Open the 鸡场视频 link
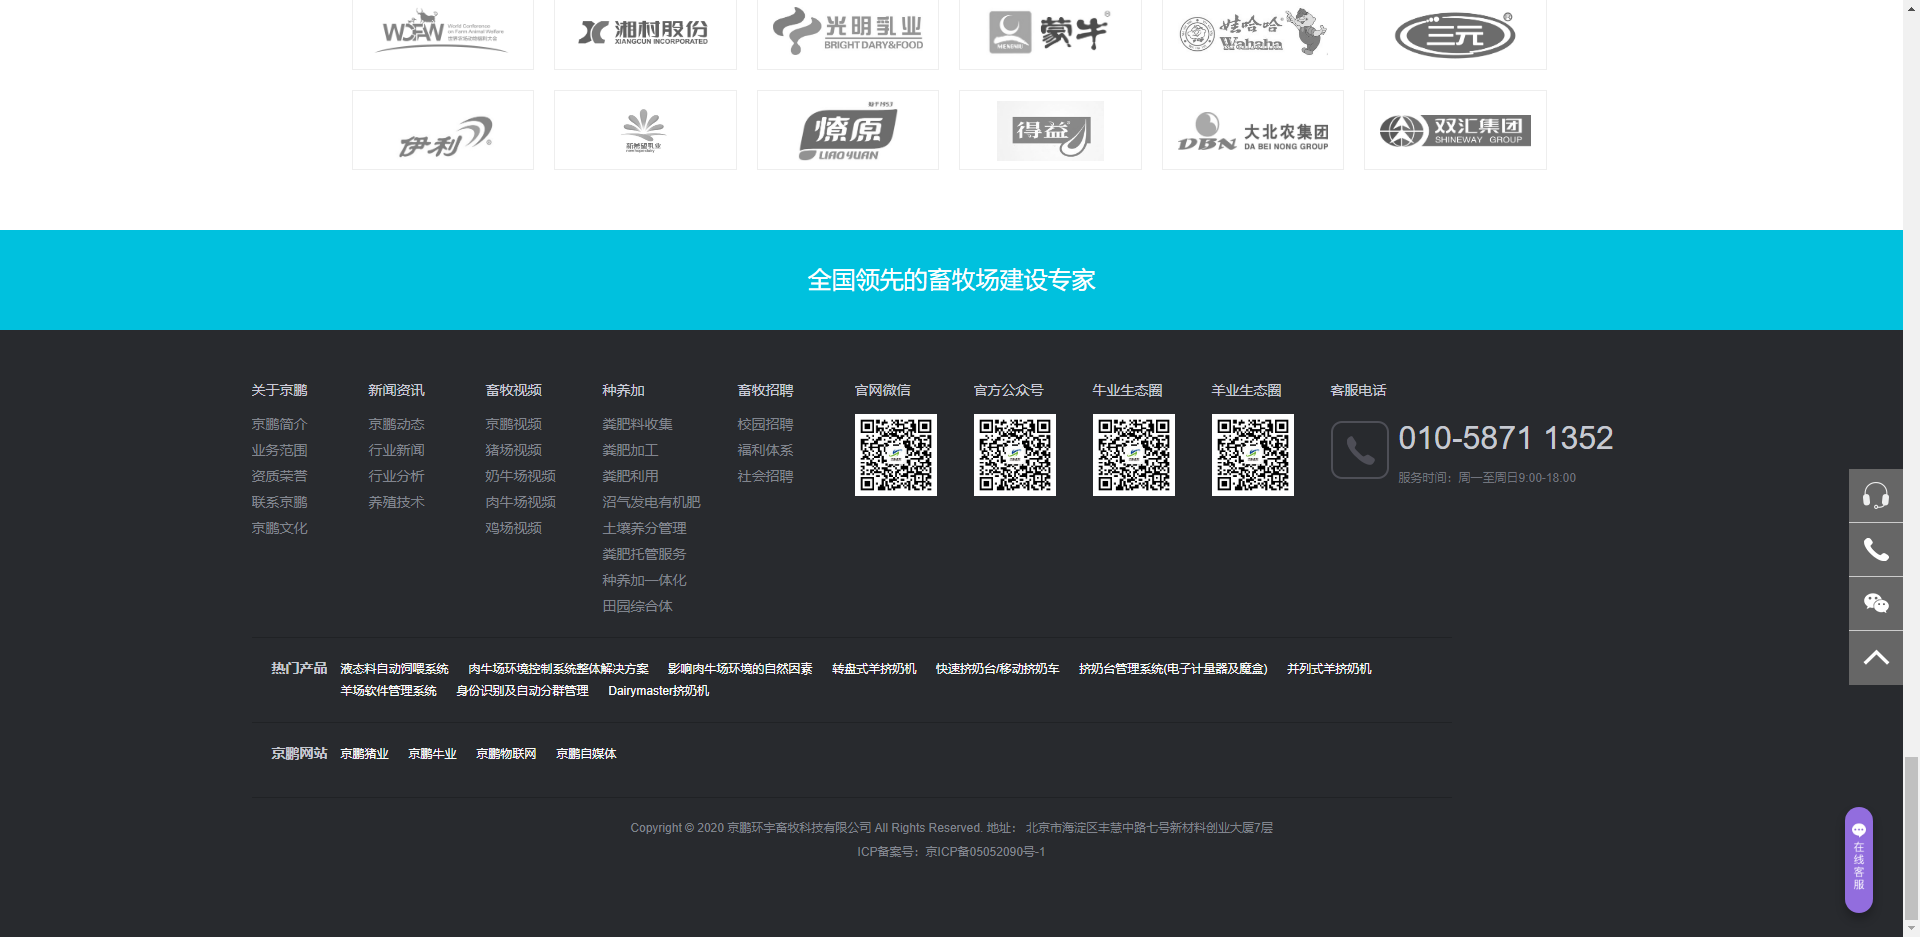Viewport: 1920px width, 937px height. 513,528
